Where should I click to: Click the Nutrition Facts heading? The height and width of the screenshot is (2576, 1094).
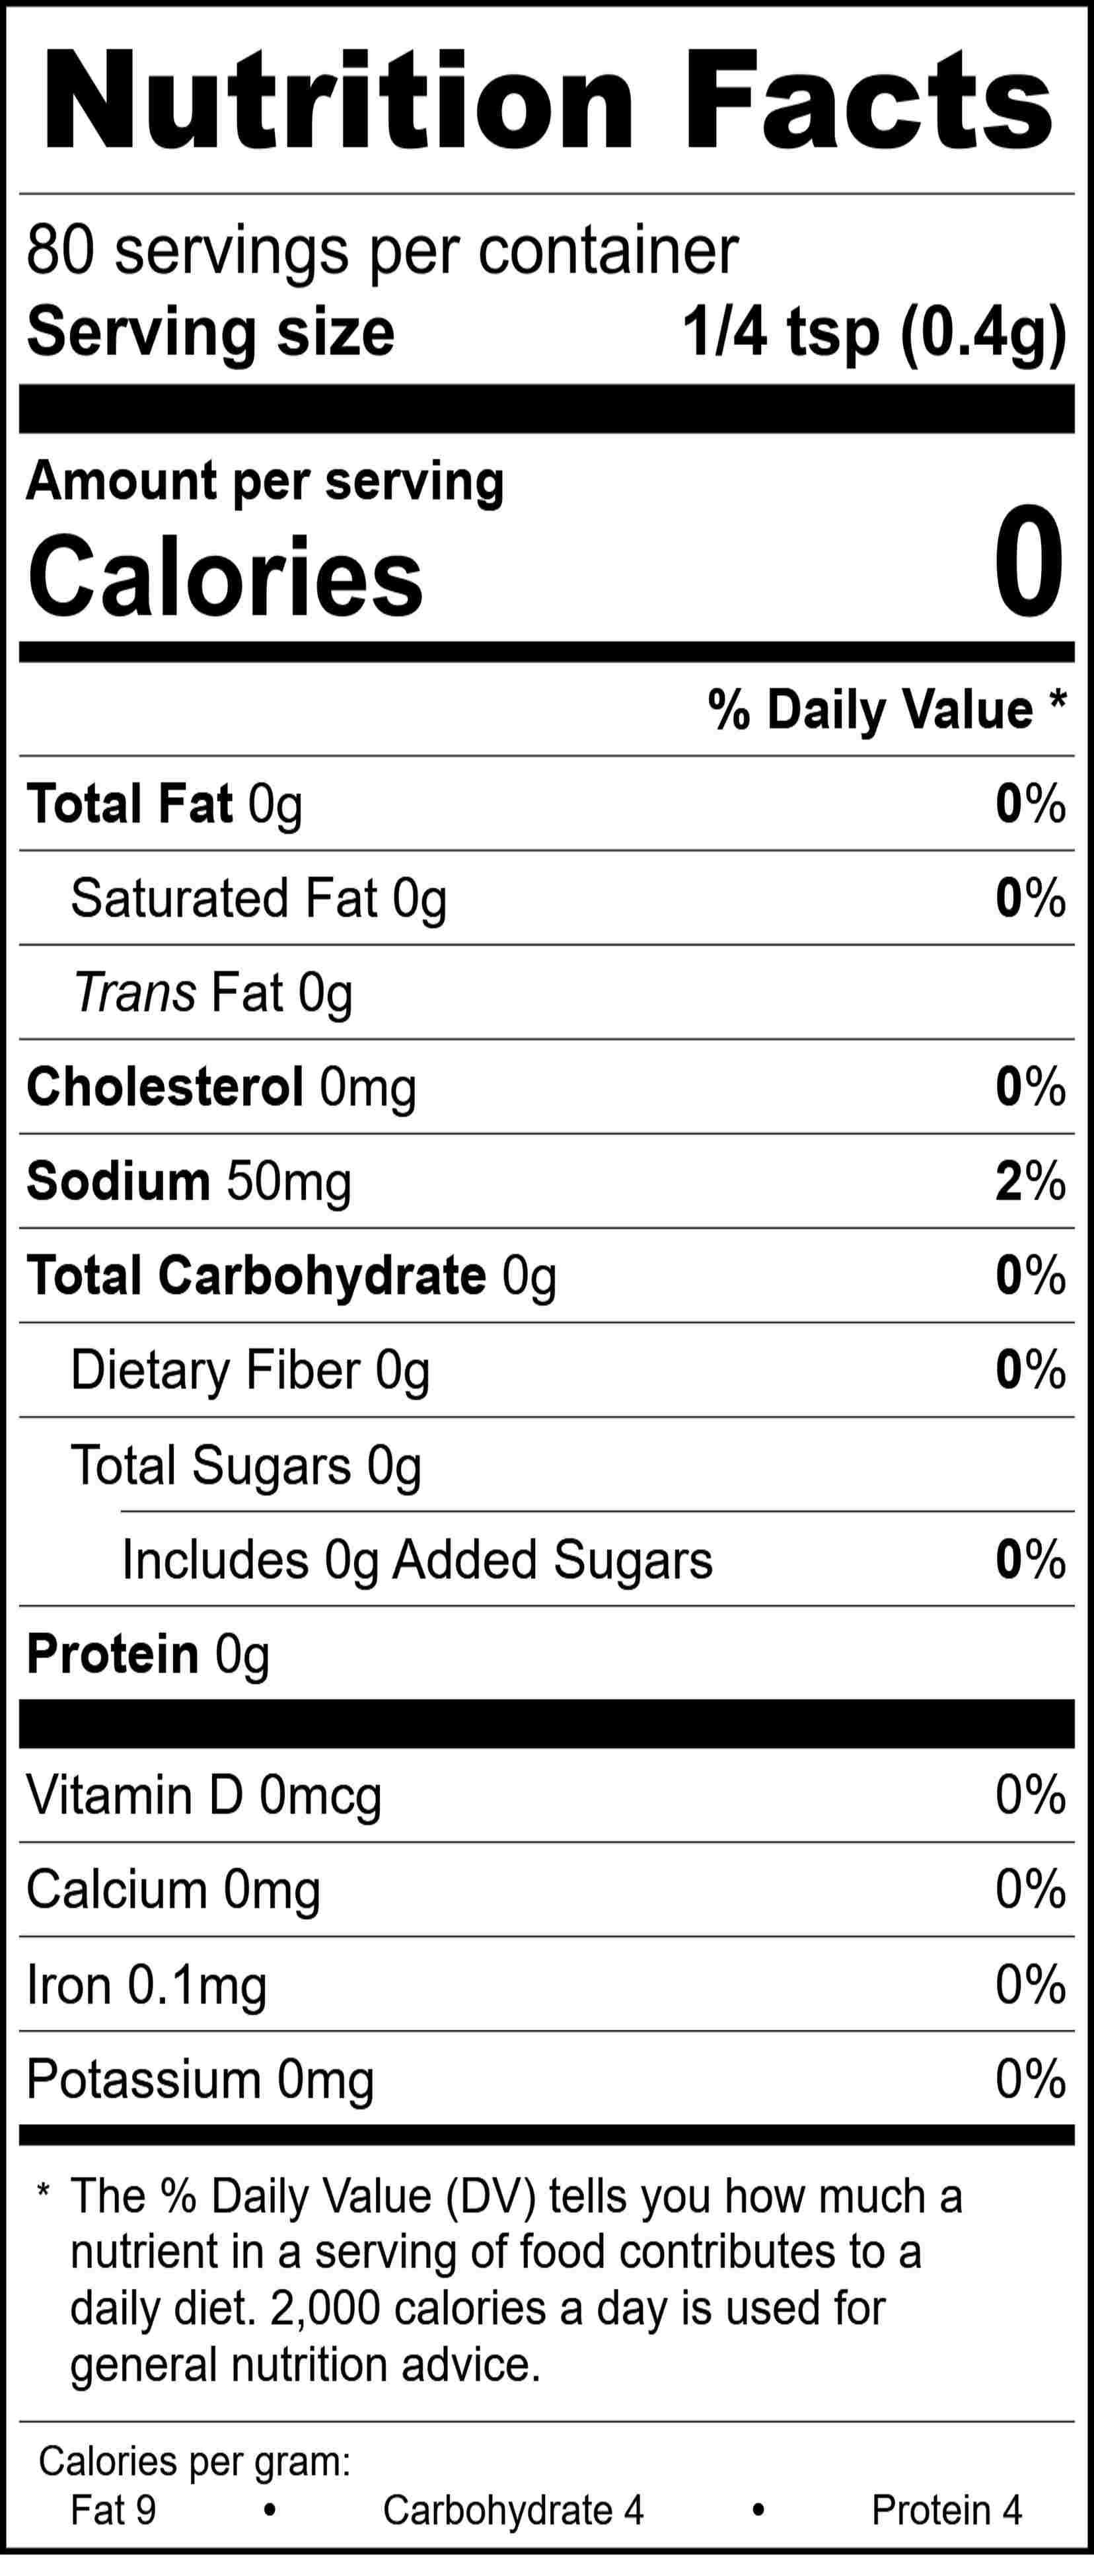pos(547,102)
